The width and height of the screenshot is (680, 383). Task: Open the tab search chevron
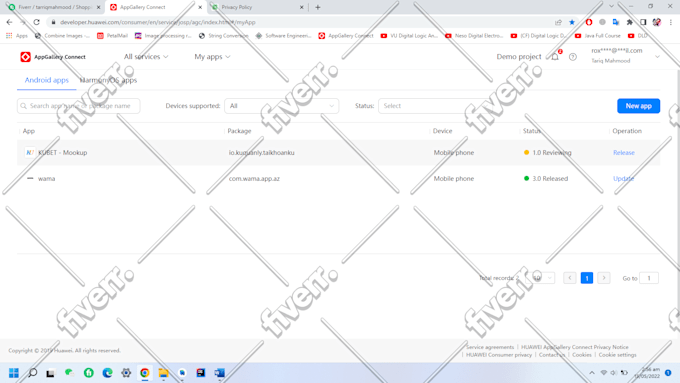tap(611, 7)
